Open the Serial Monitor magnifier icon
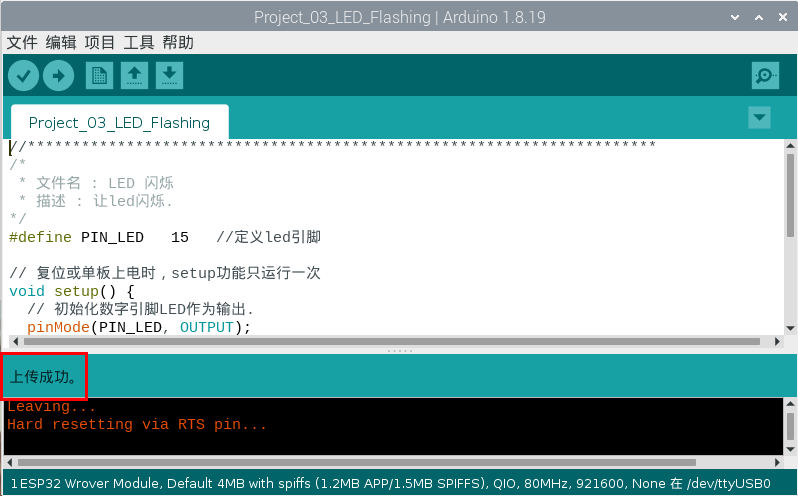This screenshot has height=496, width=798. pyautogui.click(x=765, y=75)
